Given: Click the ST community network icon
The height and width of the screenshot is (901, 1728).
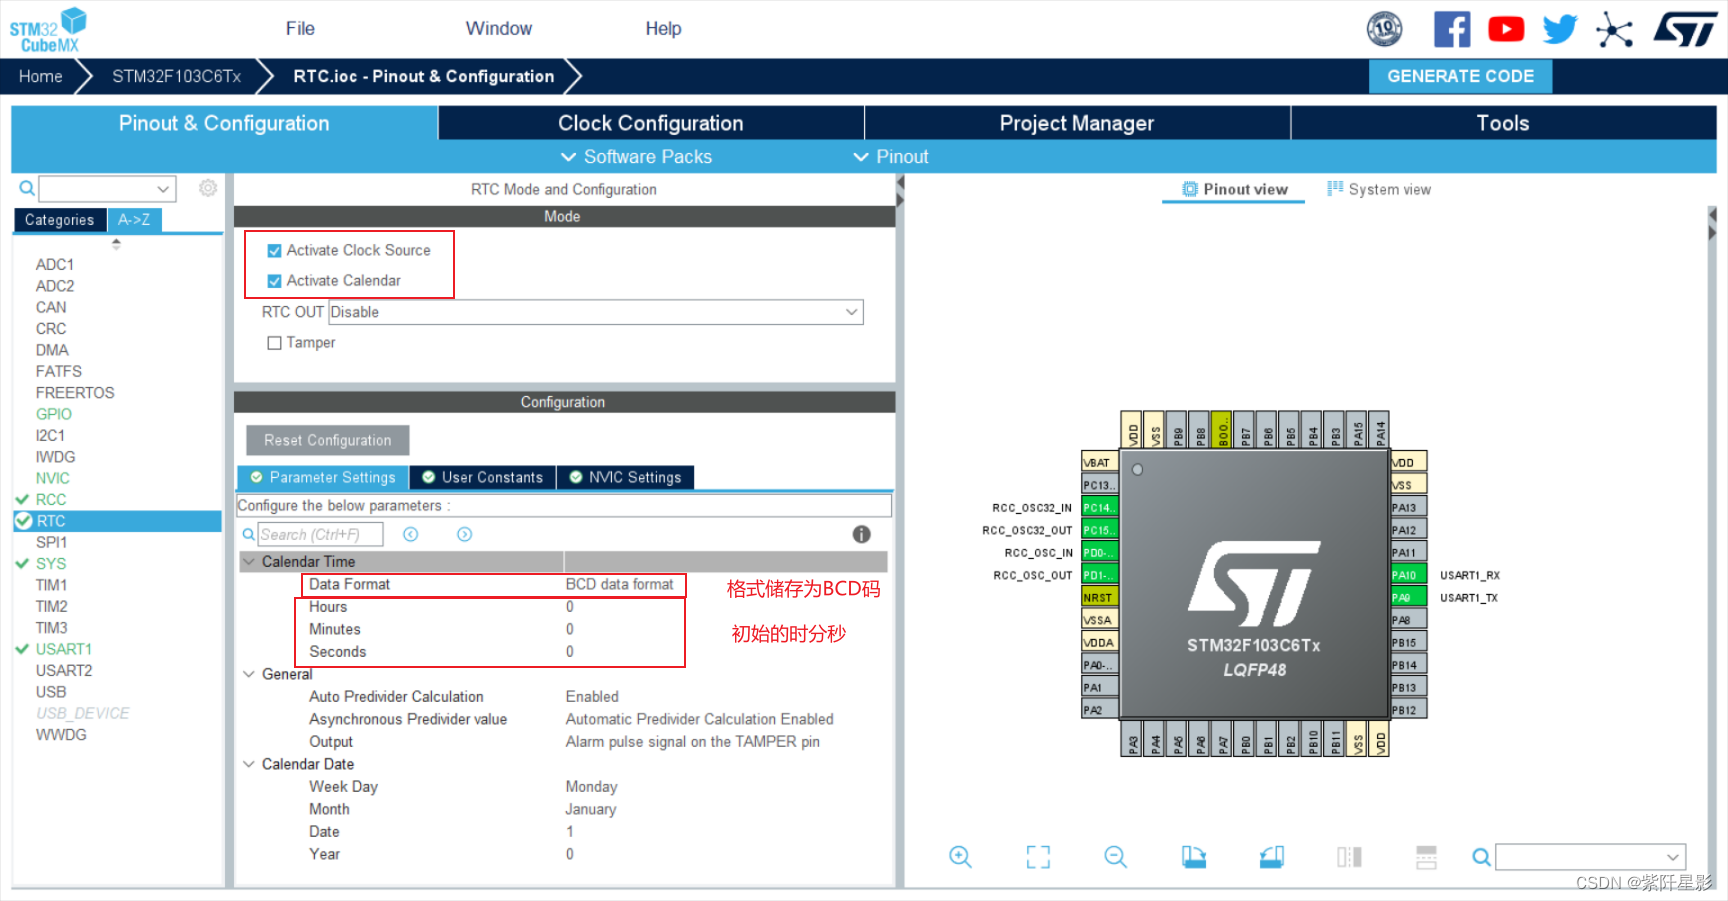Looking at the screenshot, I should [1614, 30].
